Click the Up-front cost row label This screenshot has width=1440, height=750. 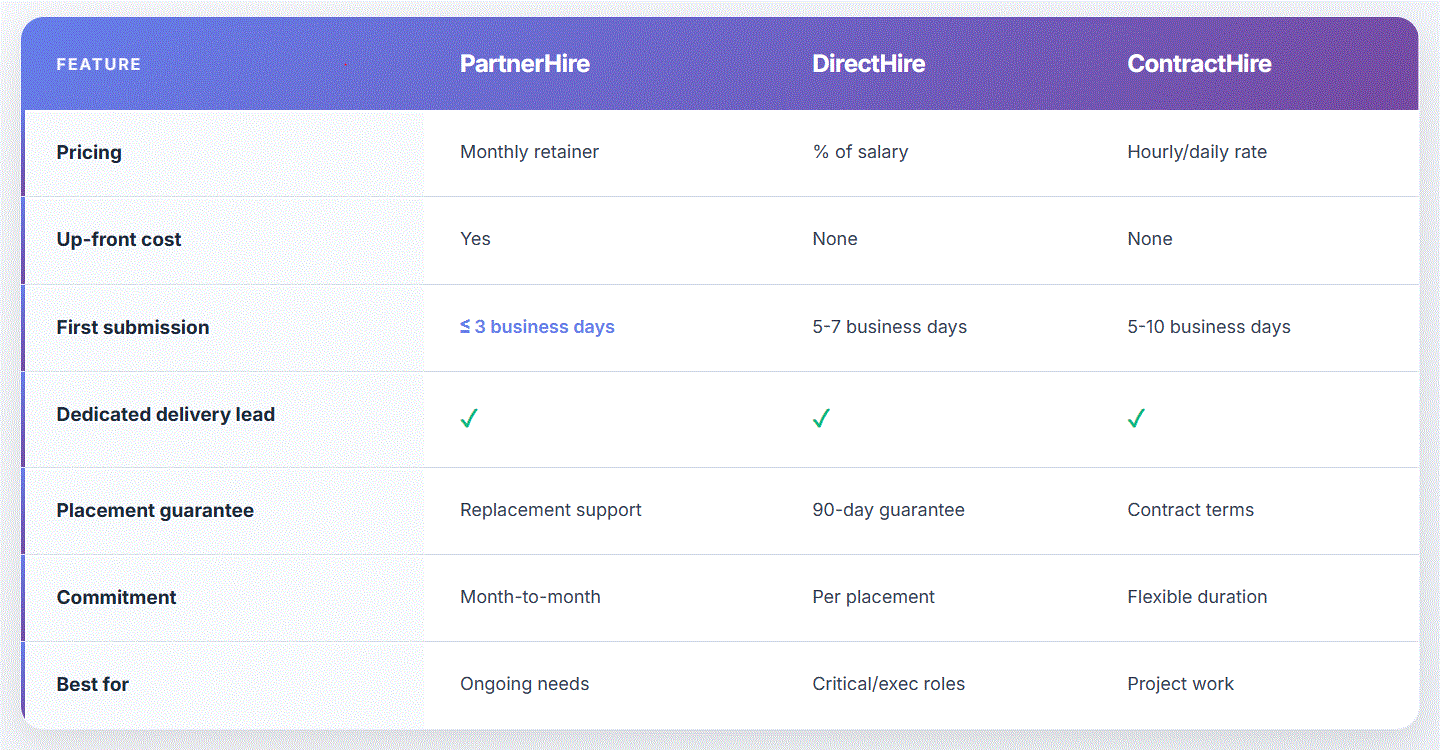[x=119, y=240]
